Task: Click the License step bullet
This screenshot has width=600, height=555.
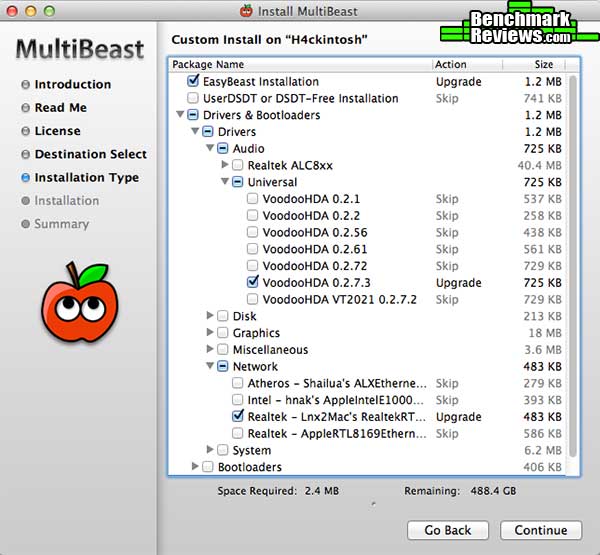Action: 25,131
